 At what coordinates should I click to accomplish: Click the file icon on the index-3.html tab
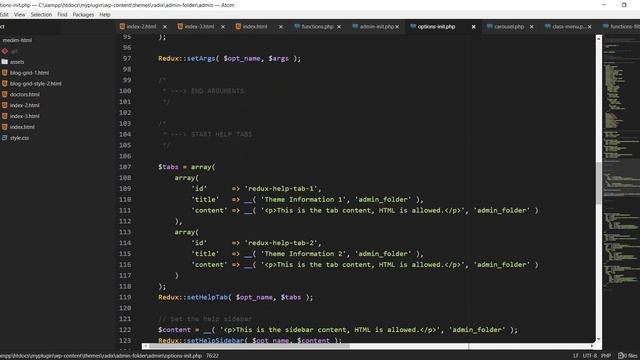tap(180, 27)
